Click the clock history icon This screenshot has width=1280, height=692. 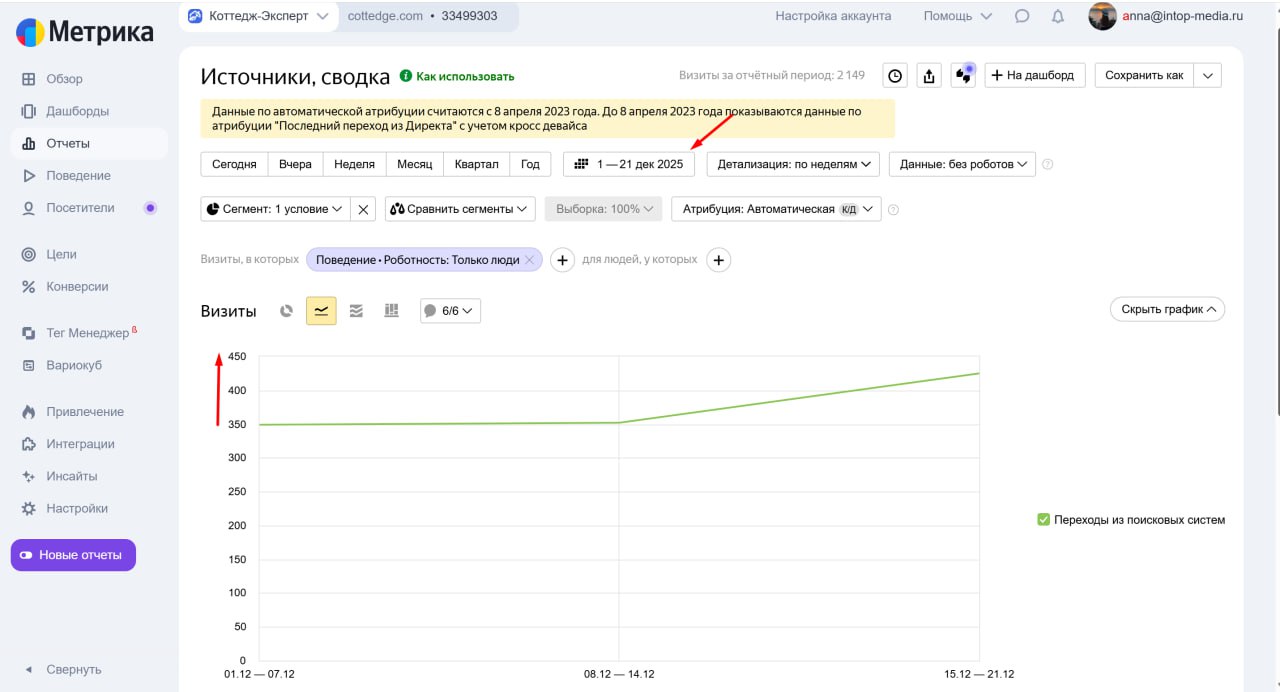point(895,76)
